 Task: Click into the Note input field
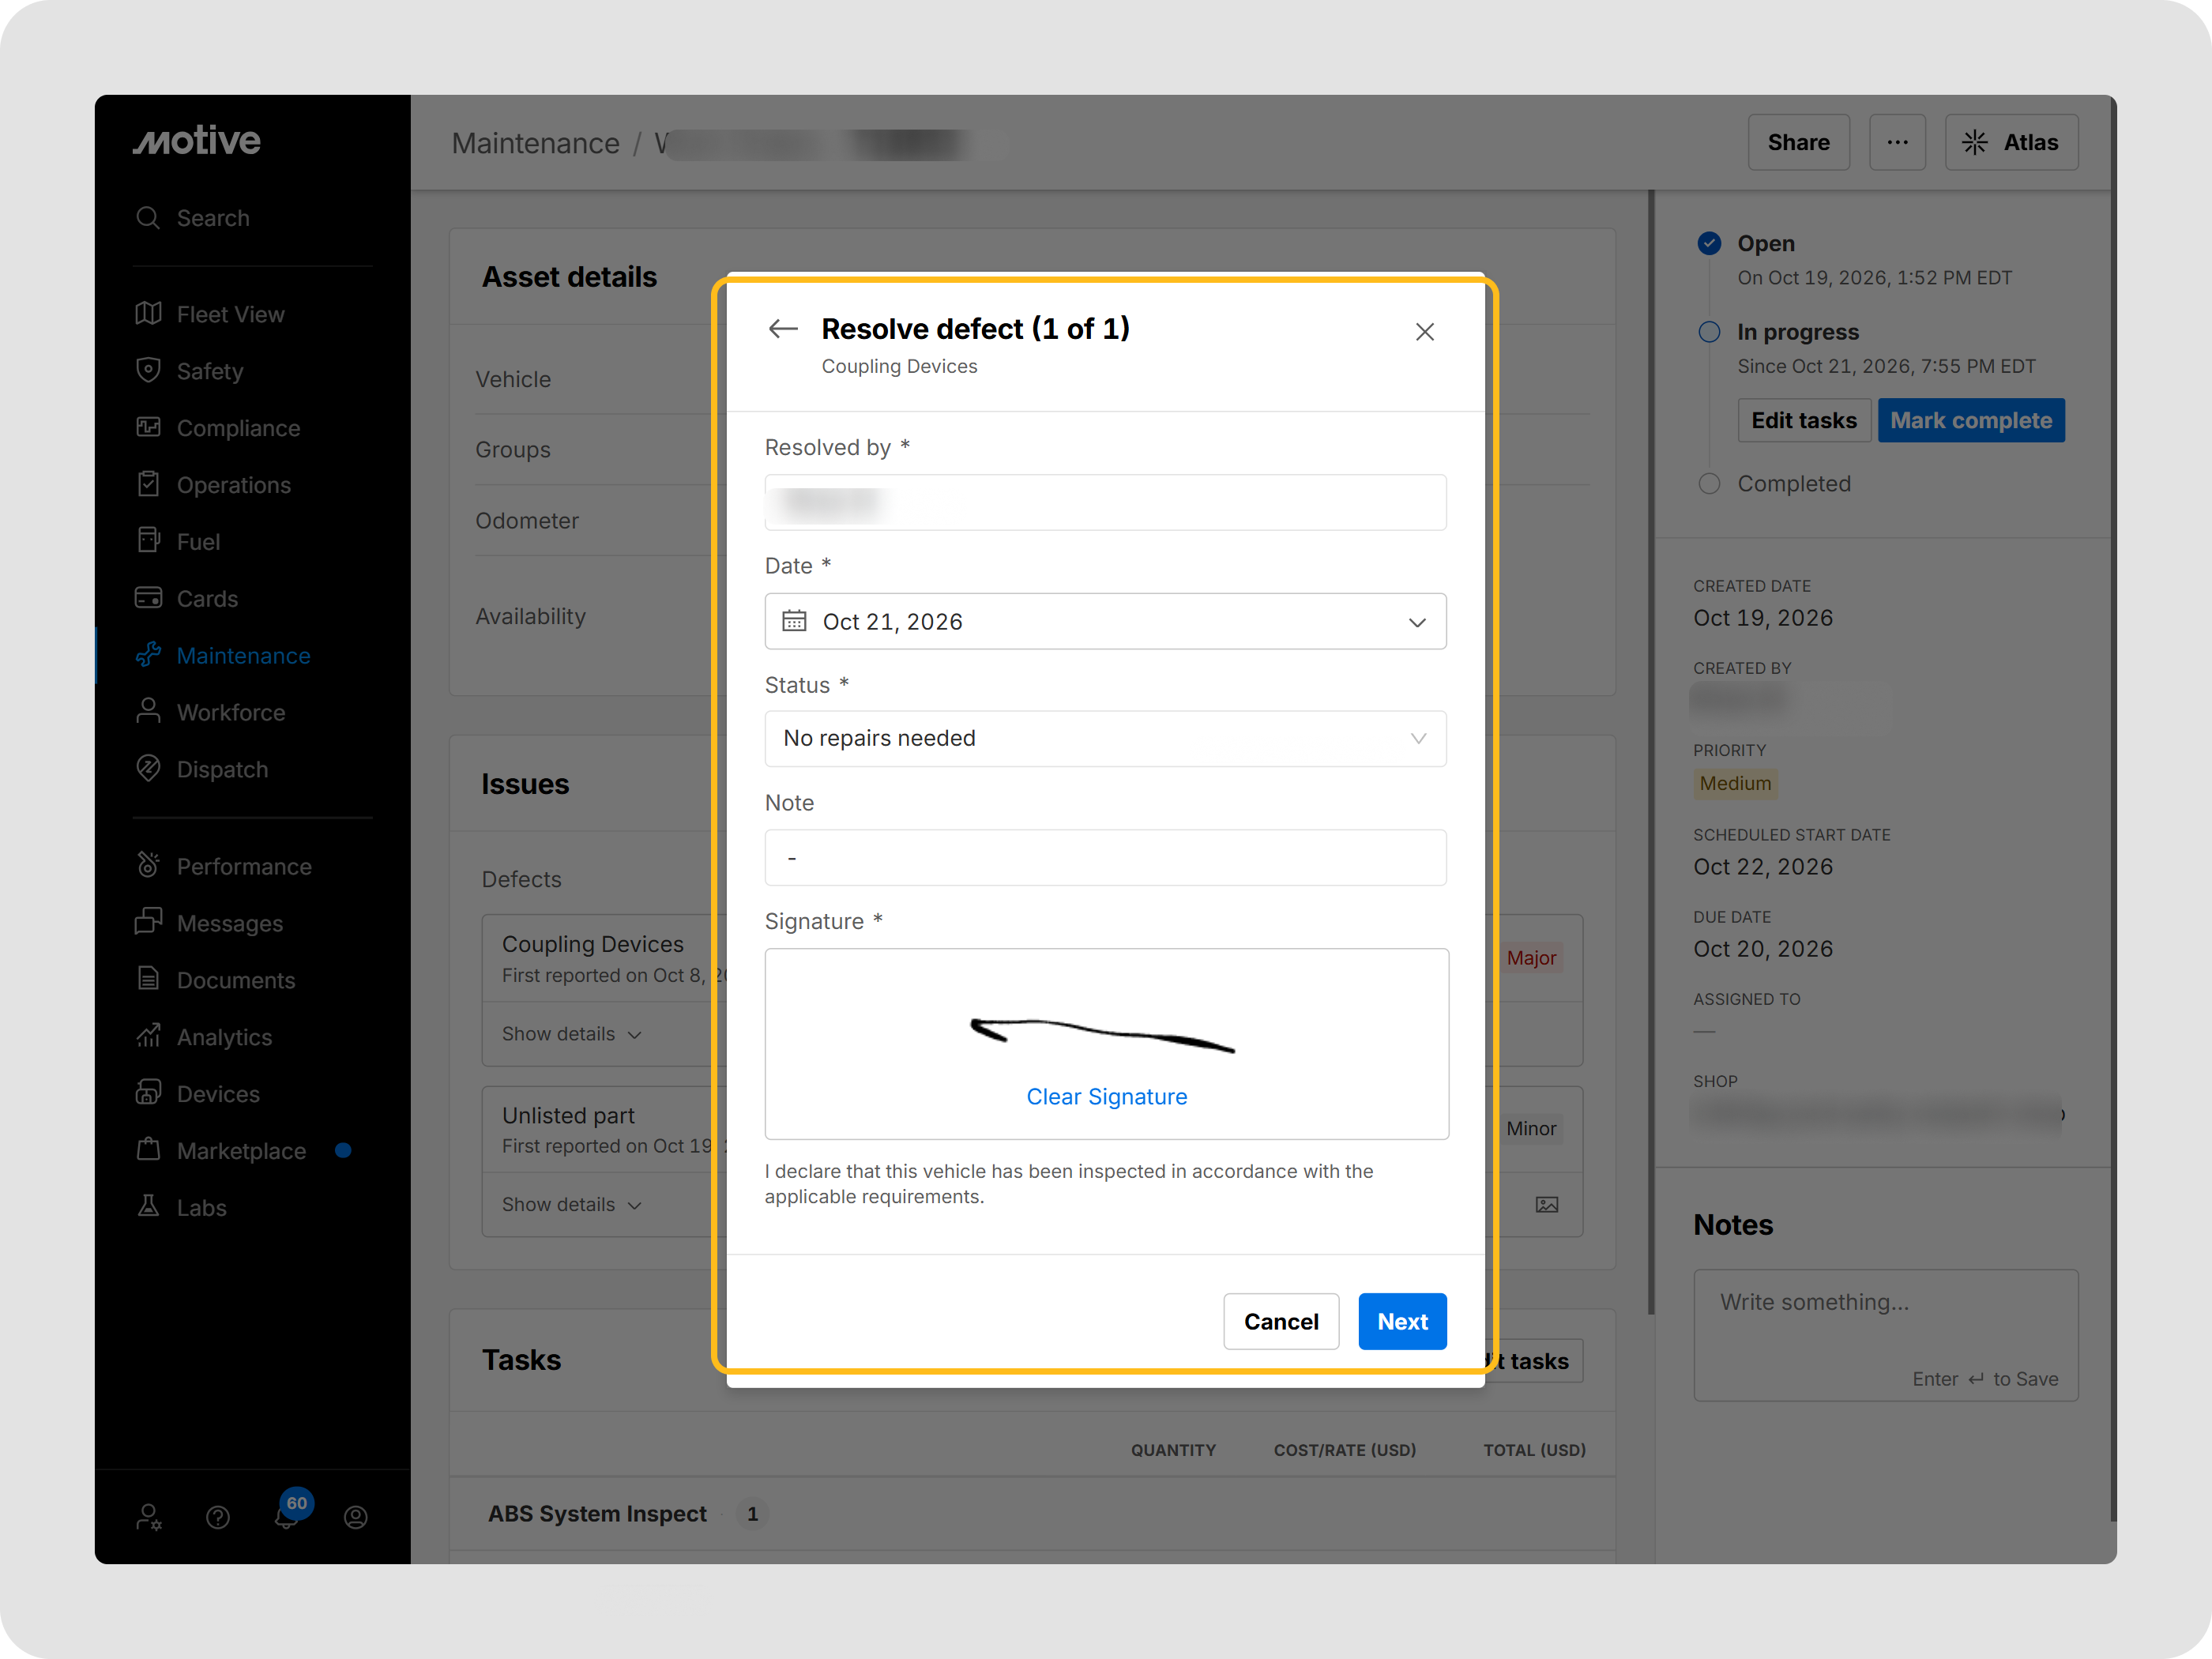point(1106,858)
